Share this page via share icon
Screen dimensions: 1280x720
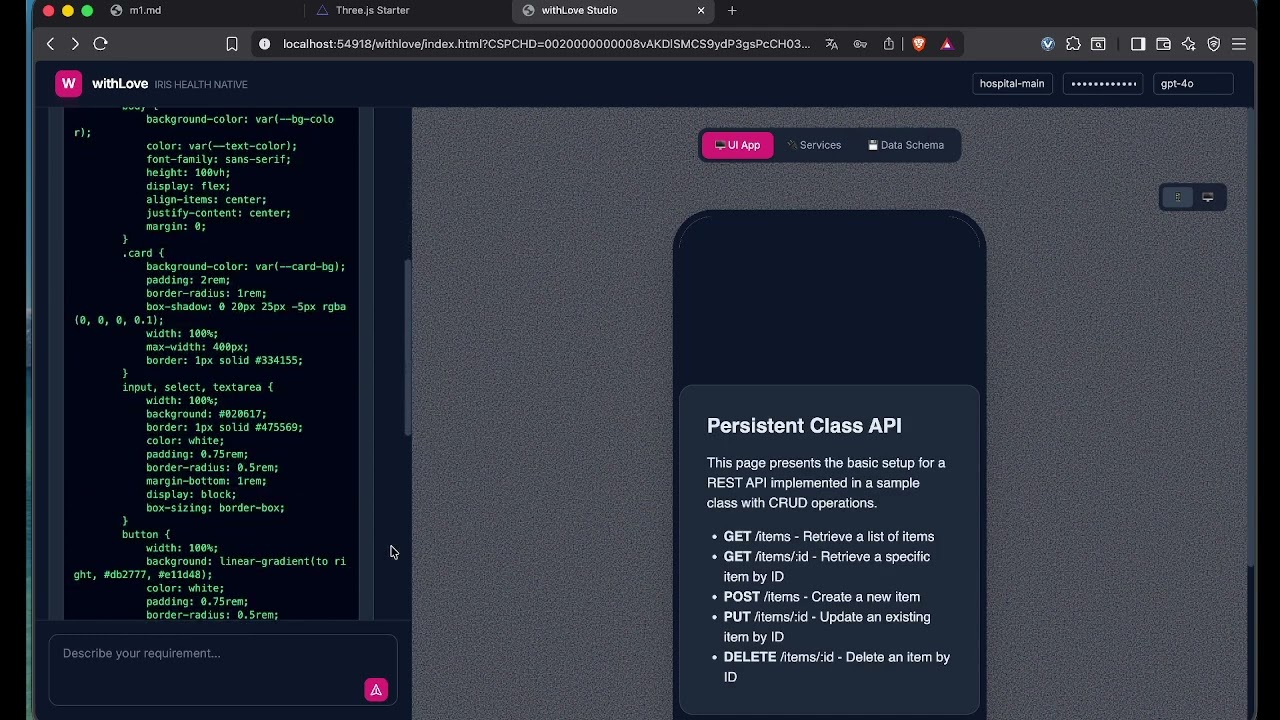(x=888, y=44)
